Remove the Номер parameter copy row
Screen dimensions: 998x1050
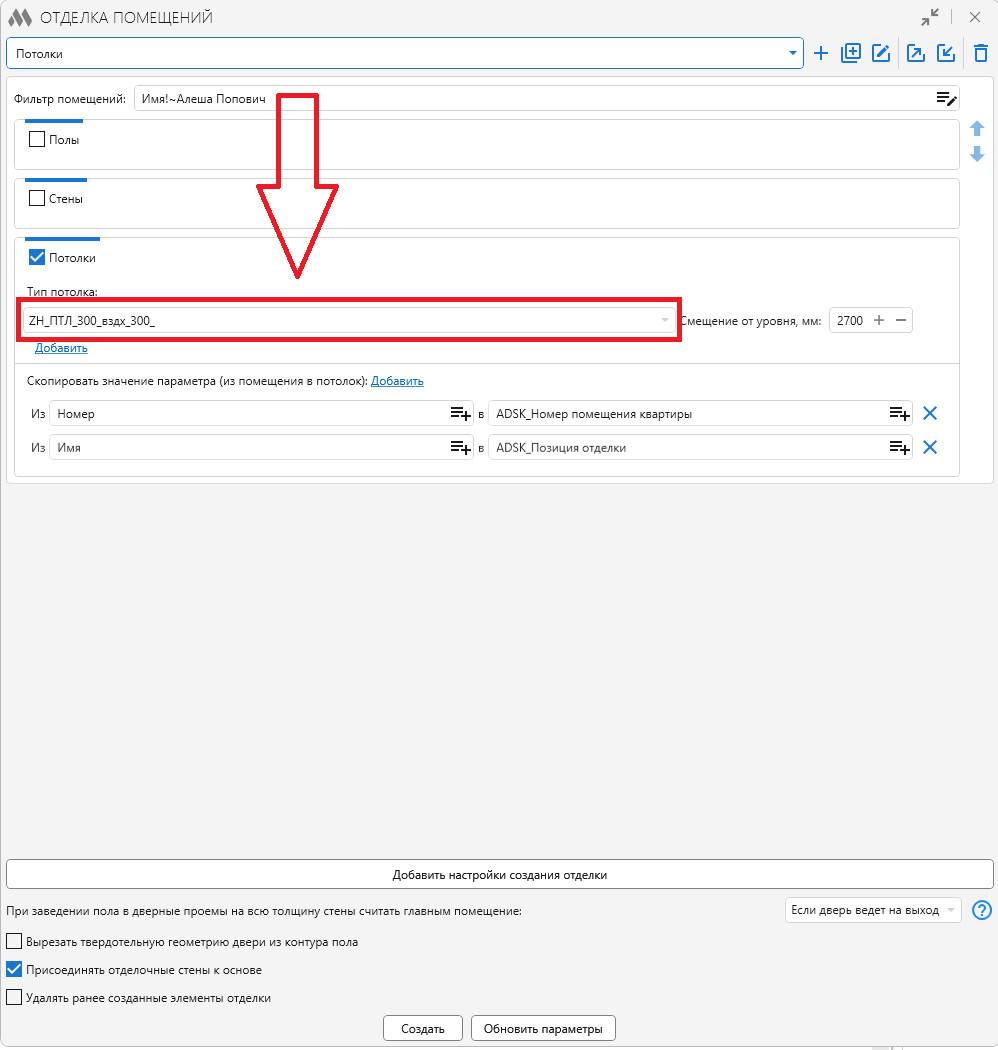[x=930, y=414]
